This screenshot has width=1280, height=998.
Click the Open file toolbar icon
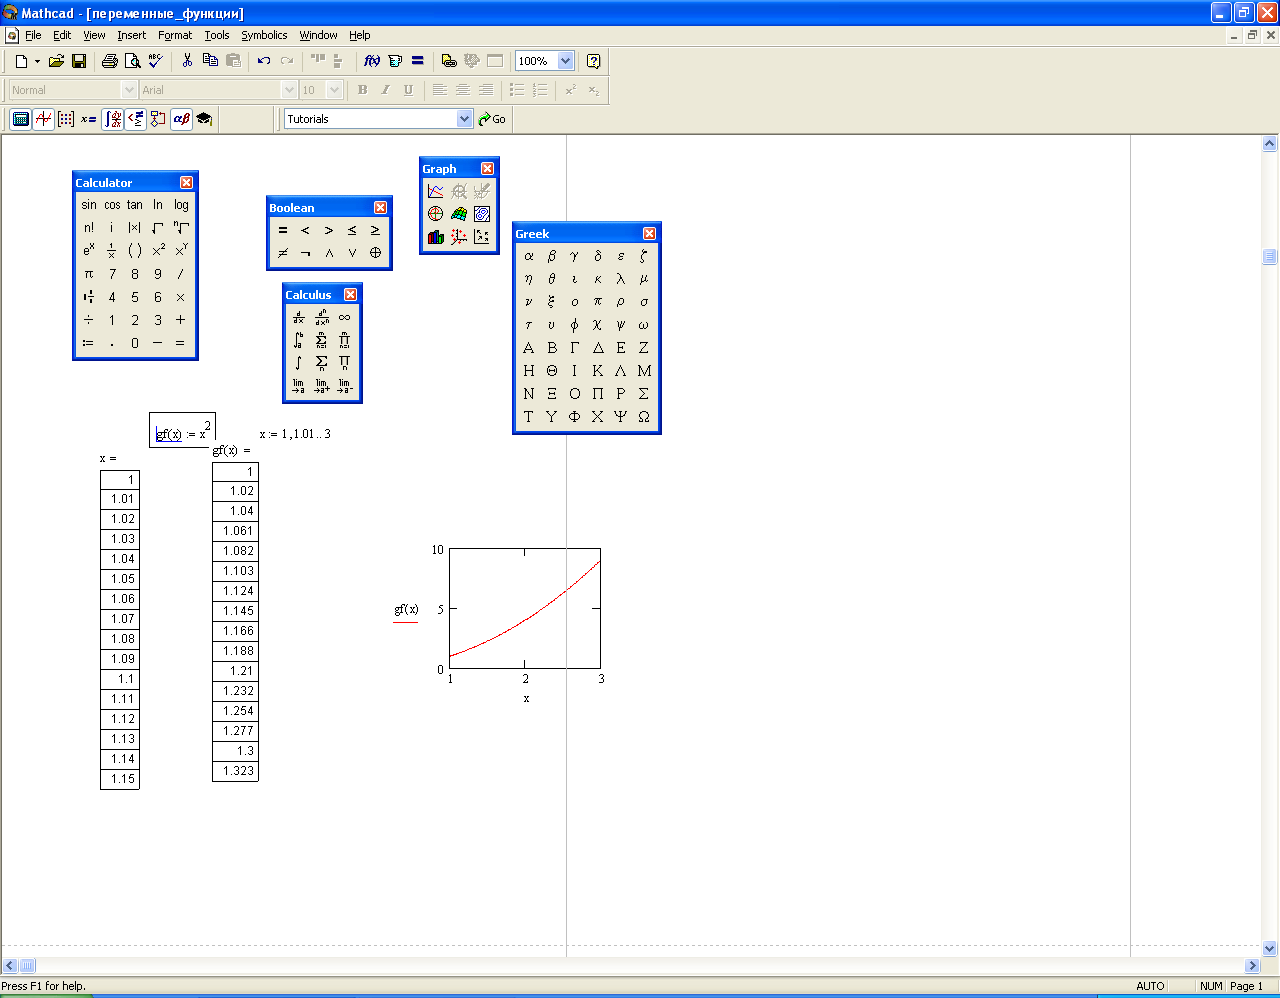[57, 61]
